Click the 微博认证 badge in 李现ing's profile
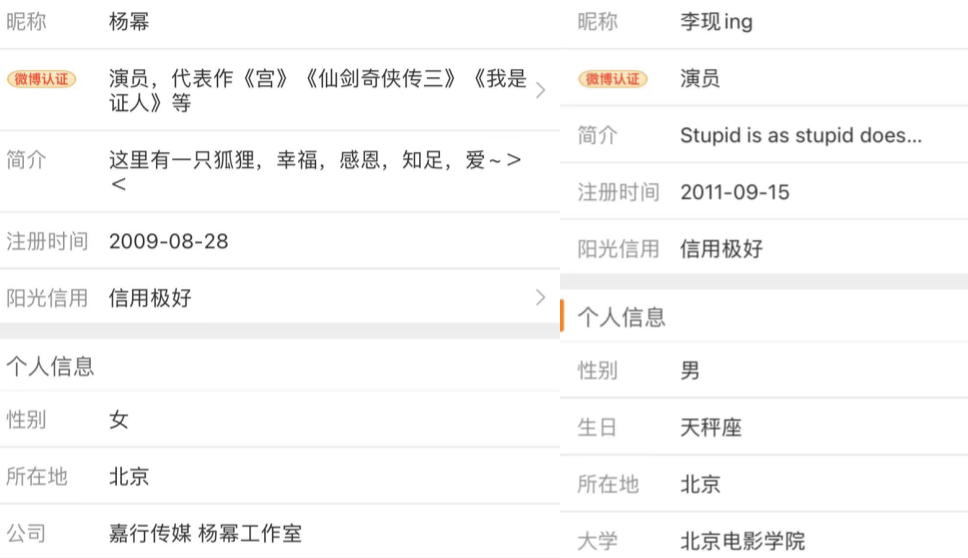The width and height of the screenshot is (968, 558). (x=612, y=79)
